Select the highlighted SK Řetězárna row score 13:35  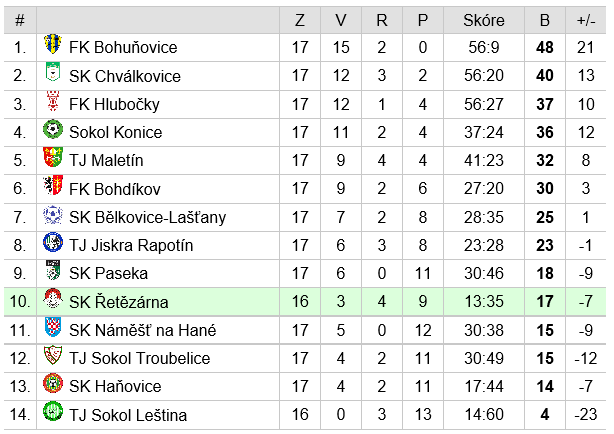tap(484, 302)
